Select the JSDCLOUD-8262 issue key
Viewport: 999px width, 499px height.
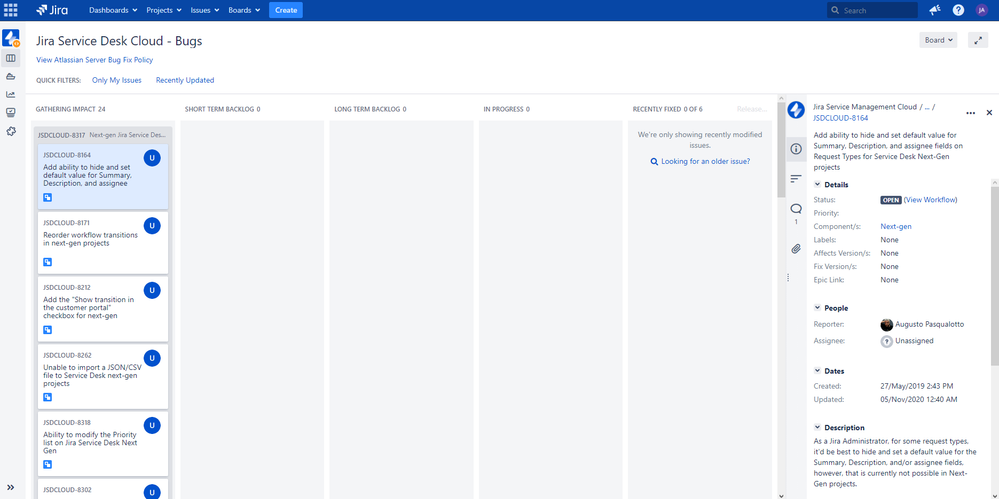(x=68, y=355)
